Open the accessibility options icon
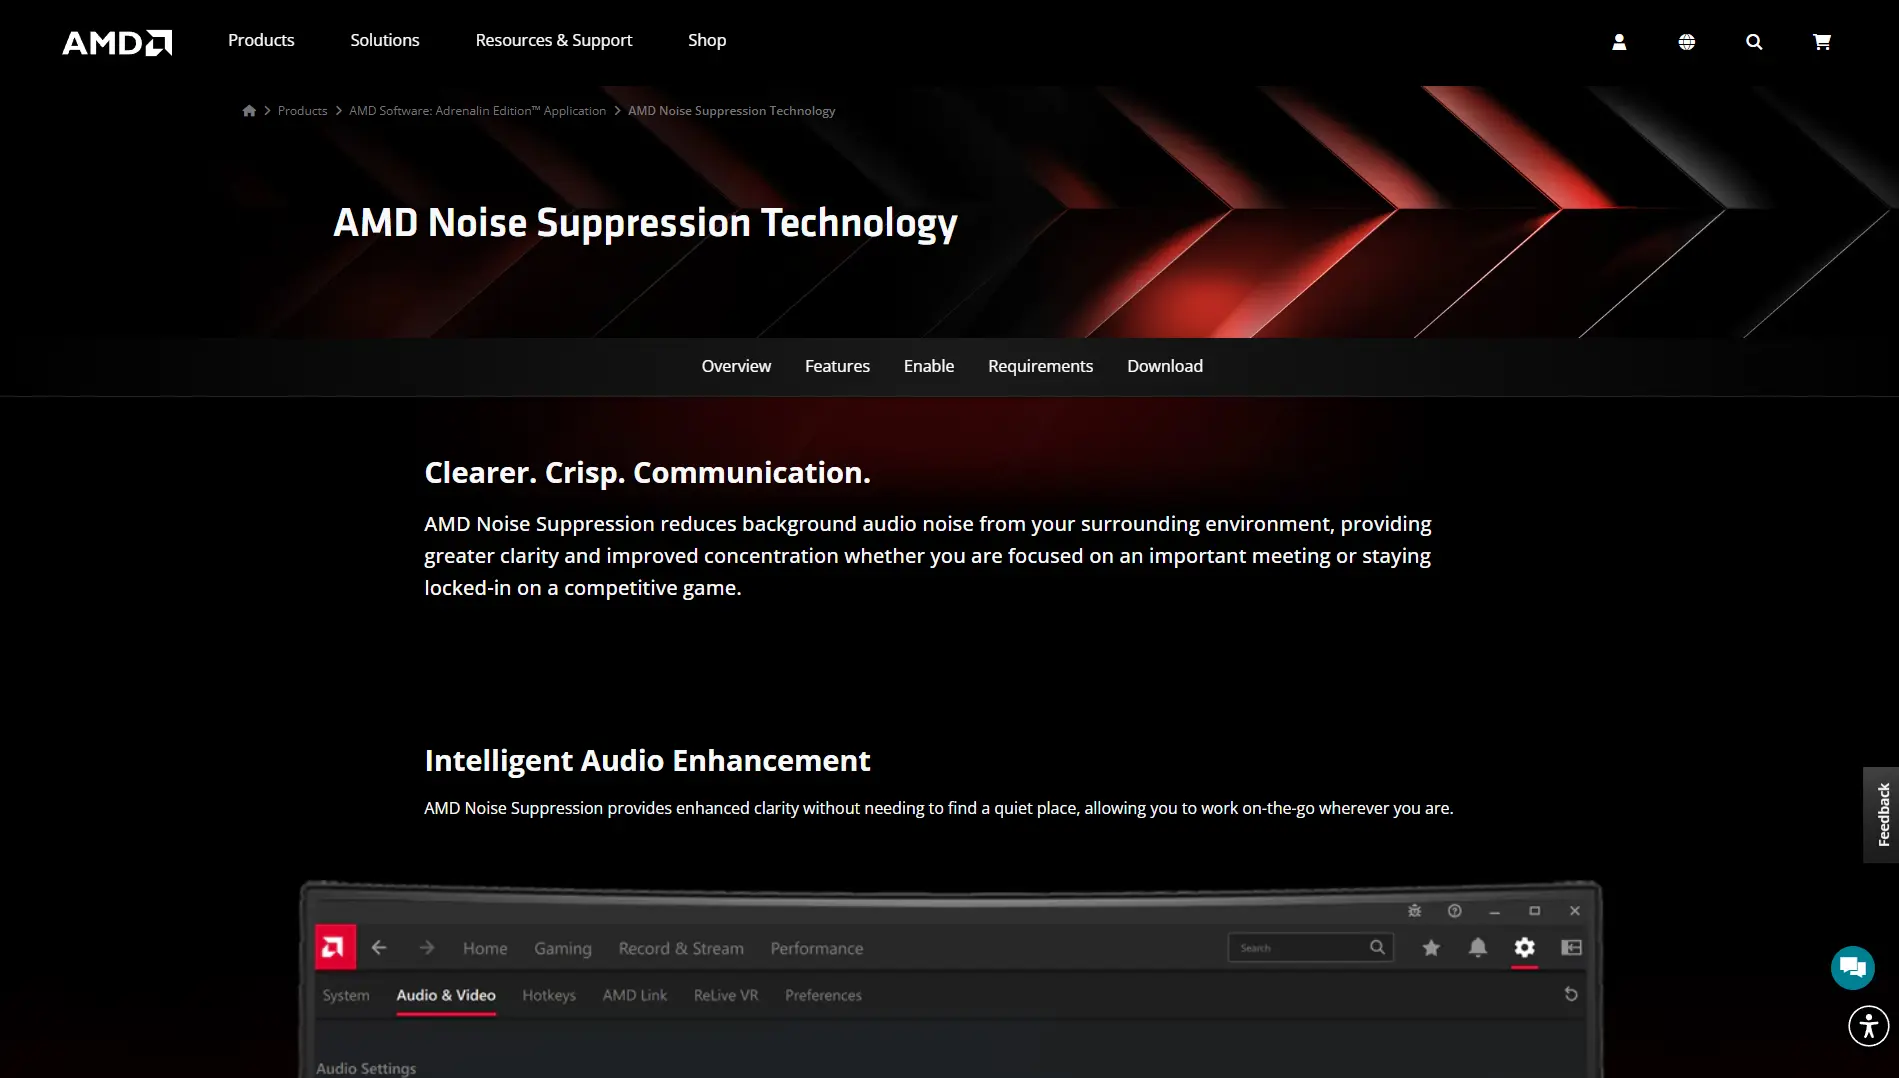 1868,1026
